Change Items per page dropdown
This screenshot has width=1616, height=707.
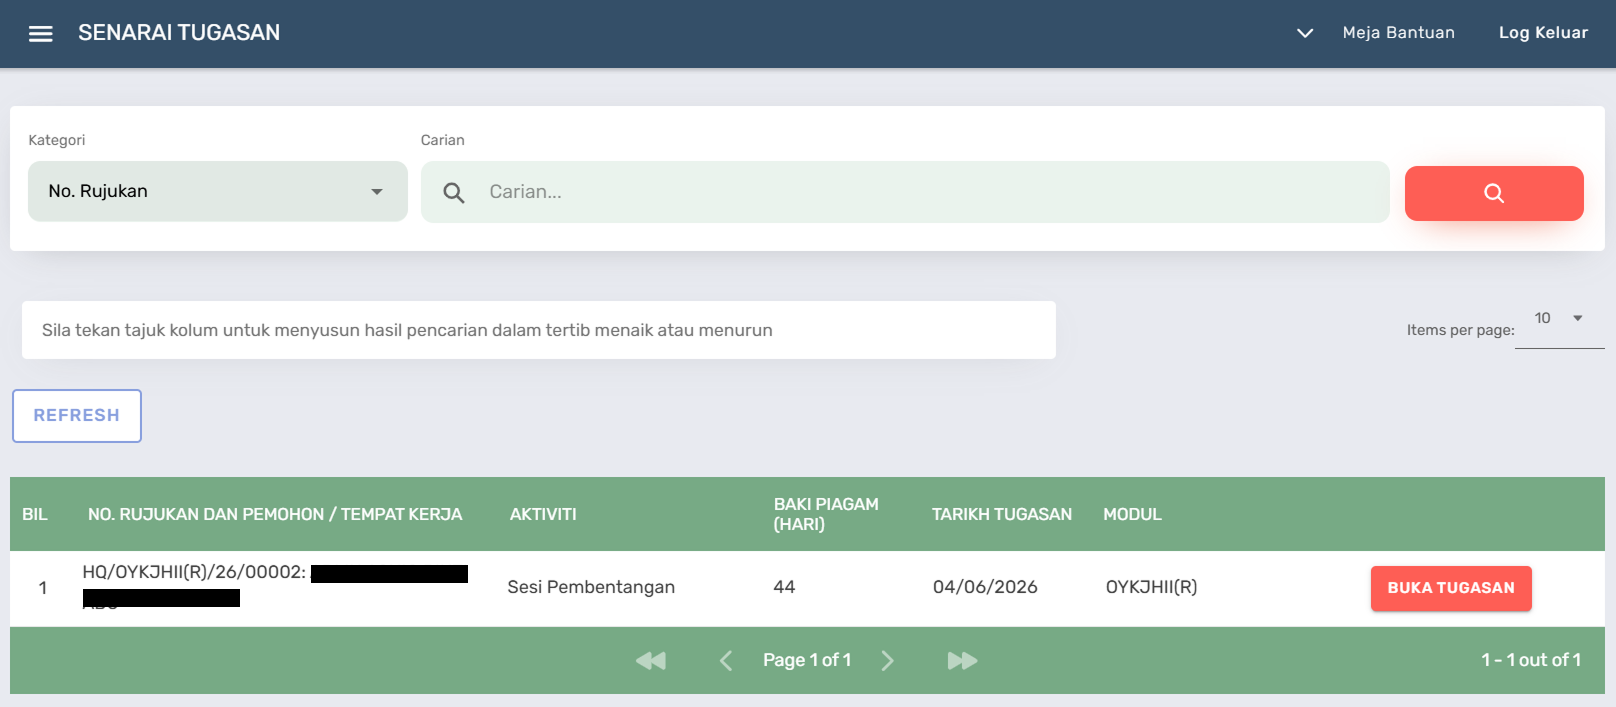(1559, 319)
